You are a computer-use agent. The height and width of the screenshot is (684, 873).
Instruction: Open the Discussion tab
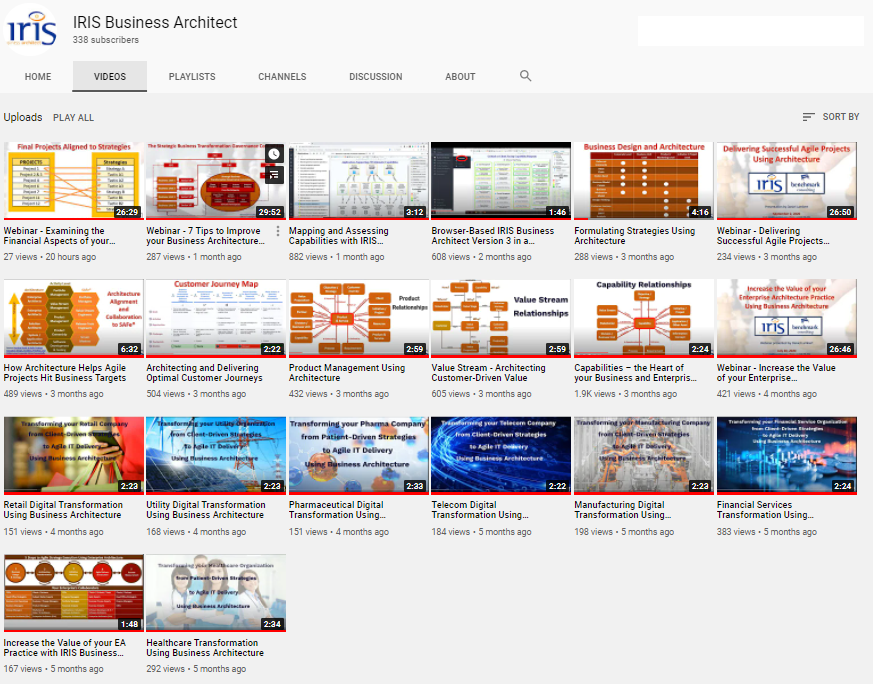[376, 77]
